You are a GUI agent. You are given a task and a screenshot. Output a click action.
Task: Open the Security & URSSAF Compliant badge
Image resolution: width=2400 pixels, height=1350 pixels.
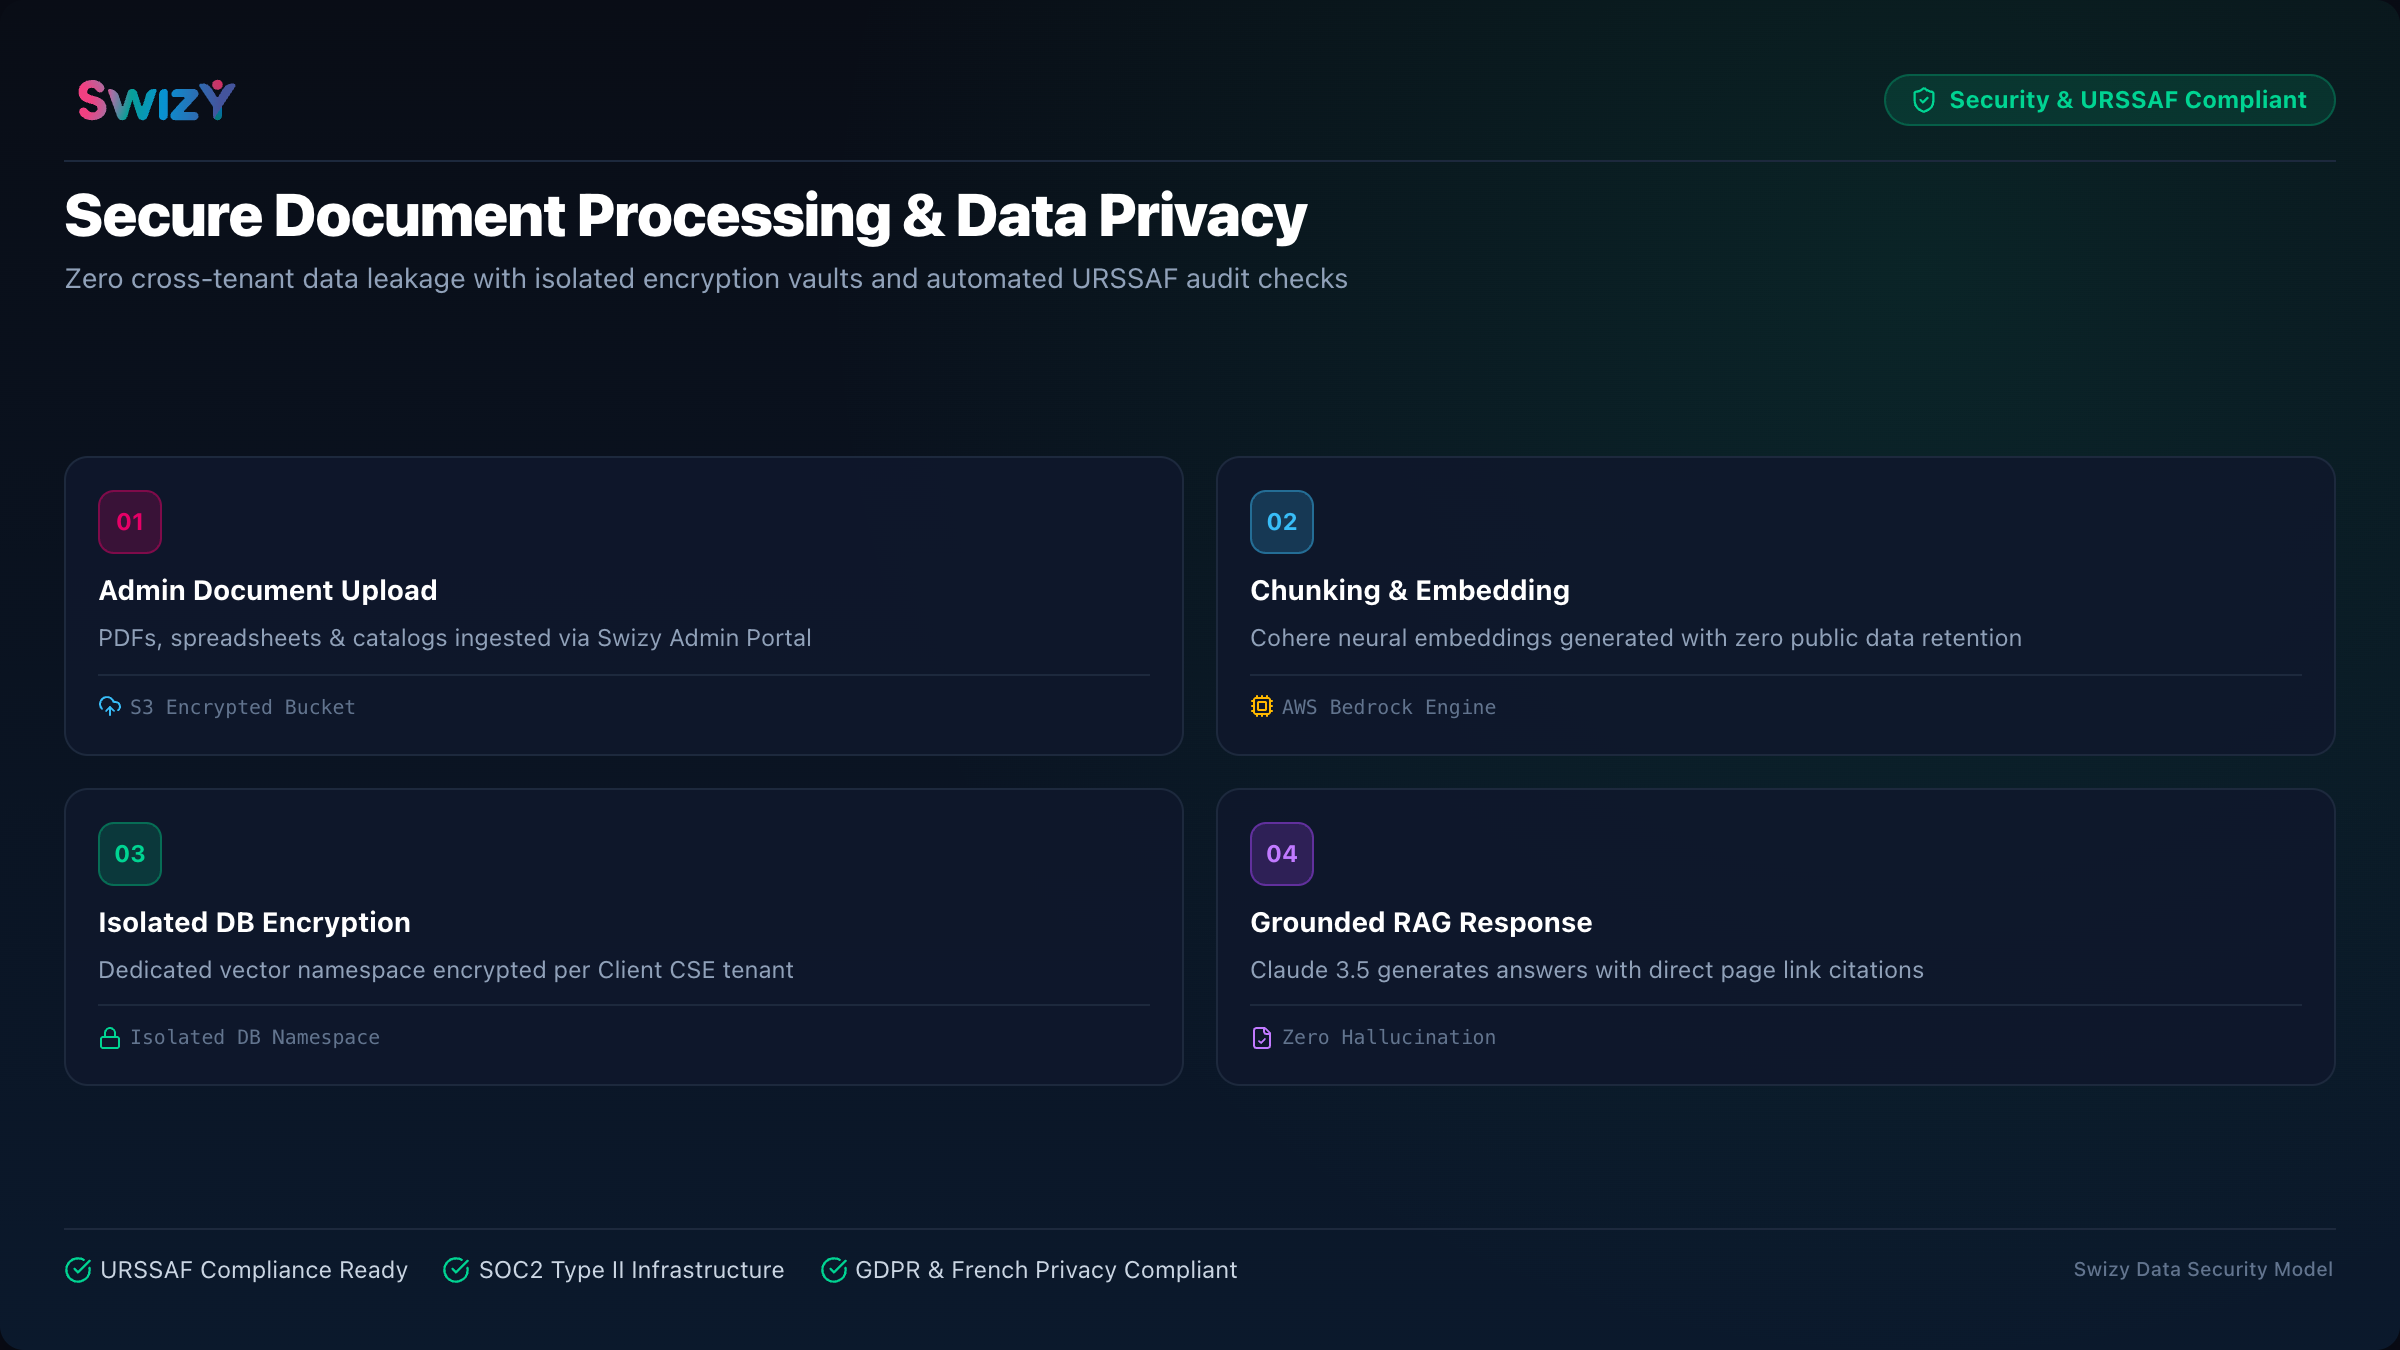tap(2110, 100)
